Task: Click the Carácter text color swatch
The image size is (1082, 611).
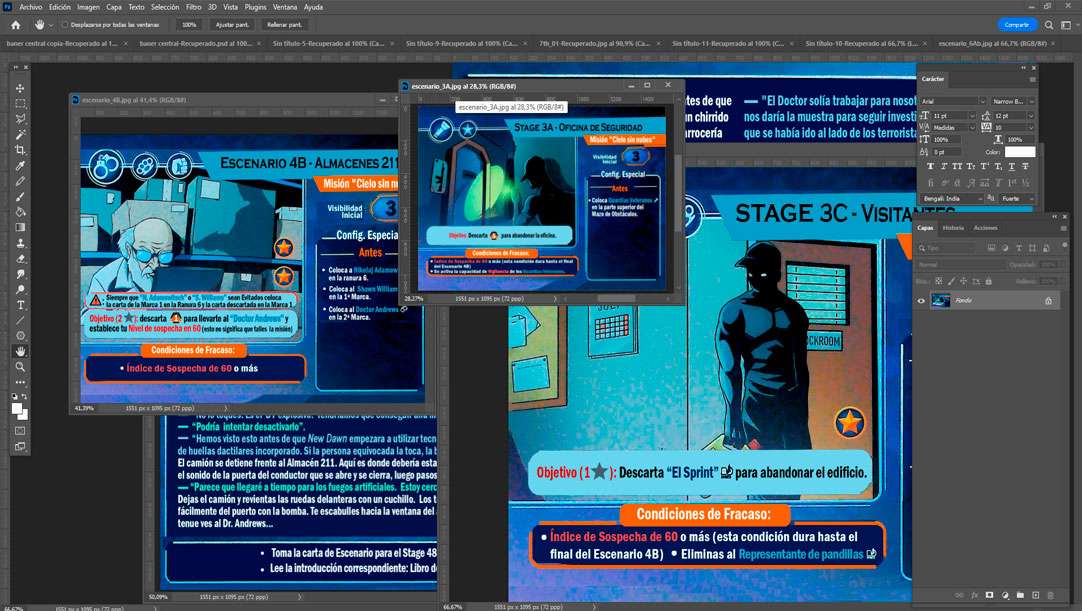Action: click(1019, 152)
